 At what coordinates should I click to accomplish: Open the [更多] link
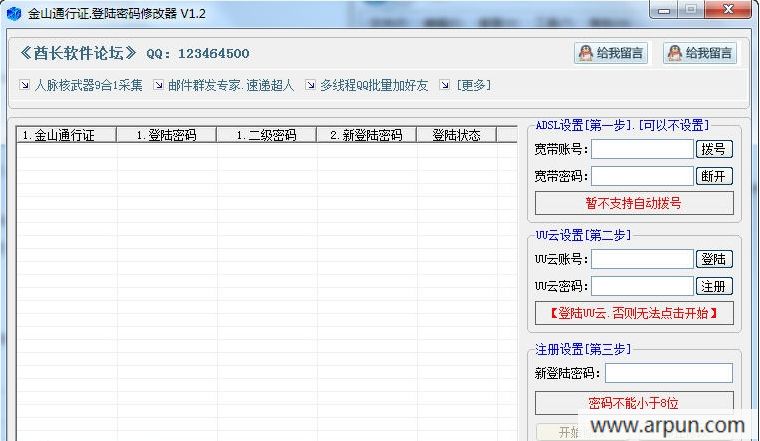point(474,85)
